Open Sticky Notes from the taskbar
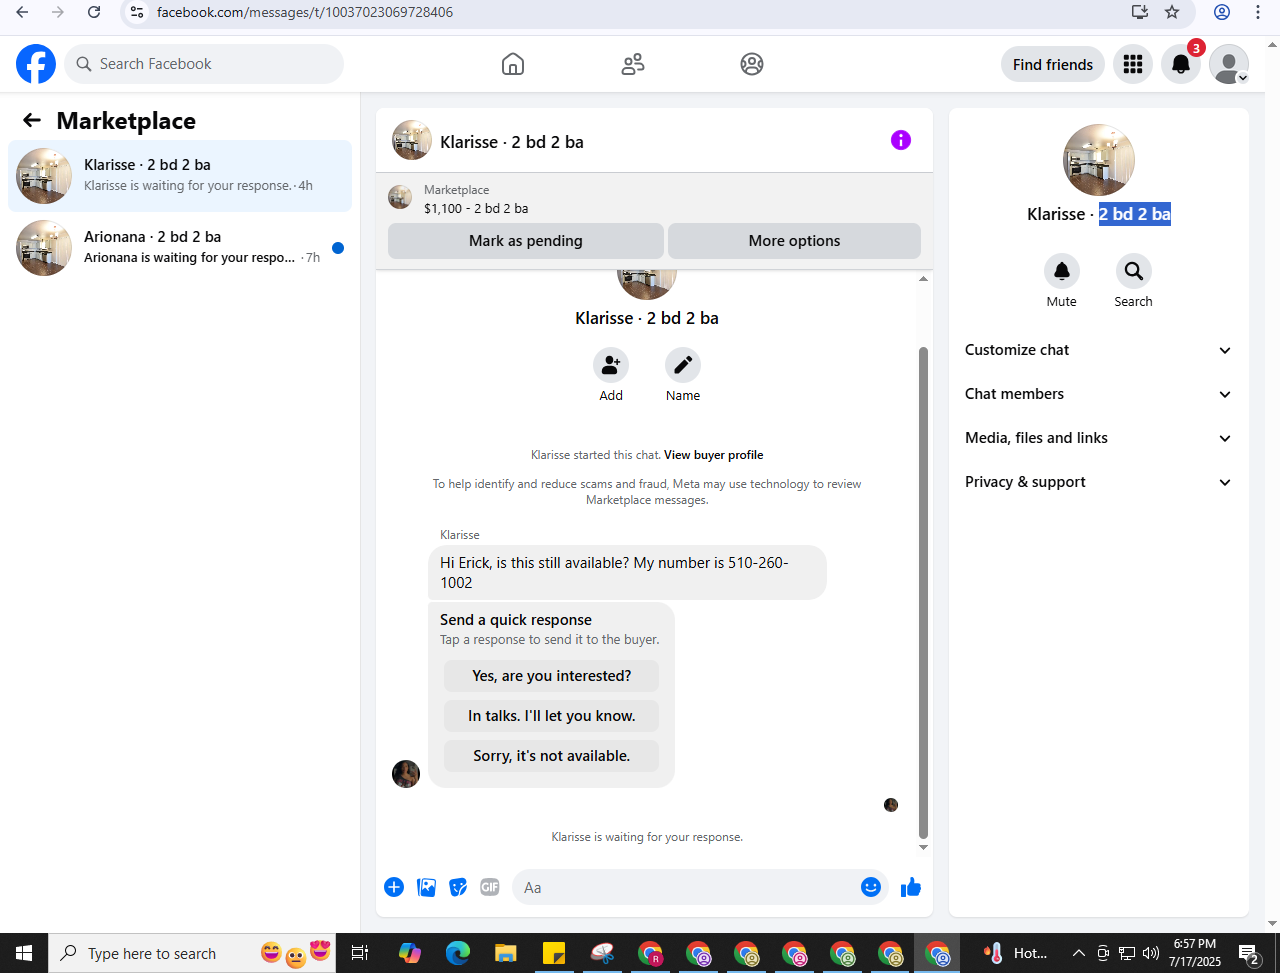The width and height of the screenshot is (1280, 973). [x=554, y=953]
